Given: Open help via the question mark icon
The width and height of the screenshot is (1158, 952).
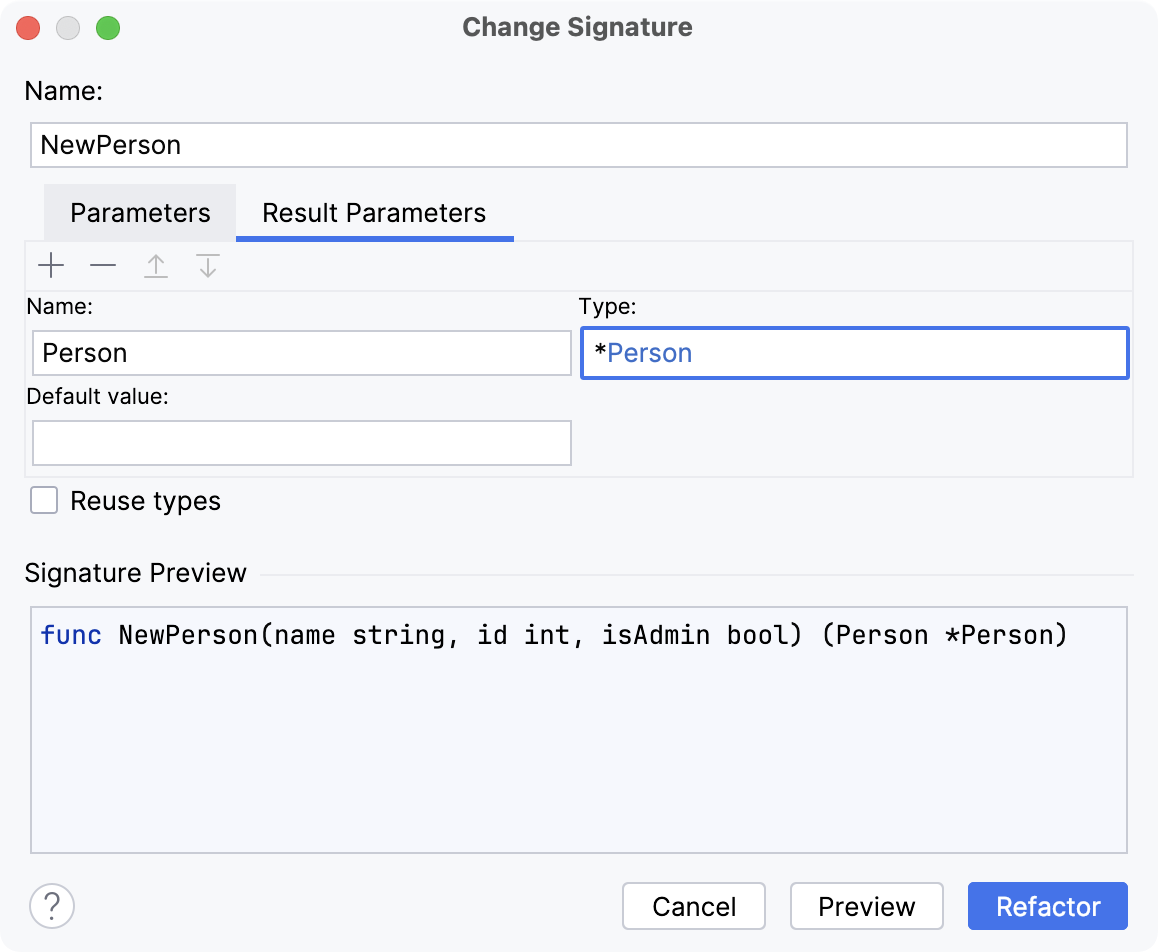Looking at the screenshot, I should pos(51,906).
